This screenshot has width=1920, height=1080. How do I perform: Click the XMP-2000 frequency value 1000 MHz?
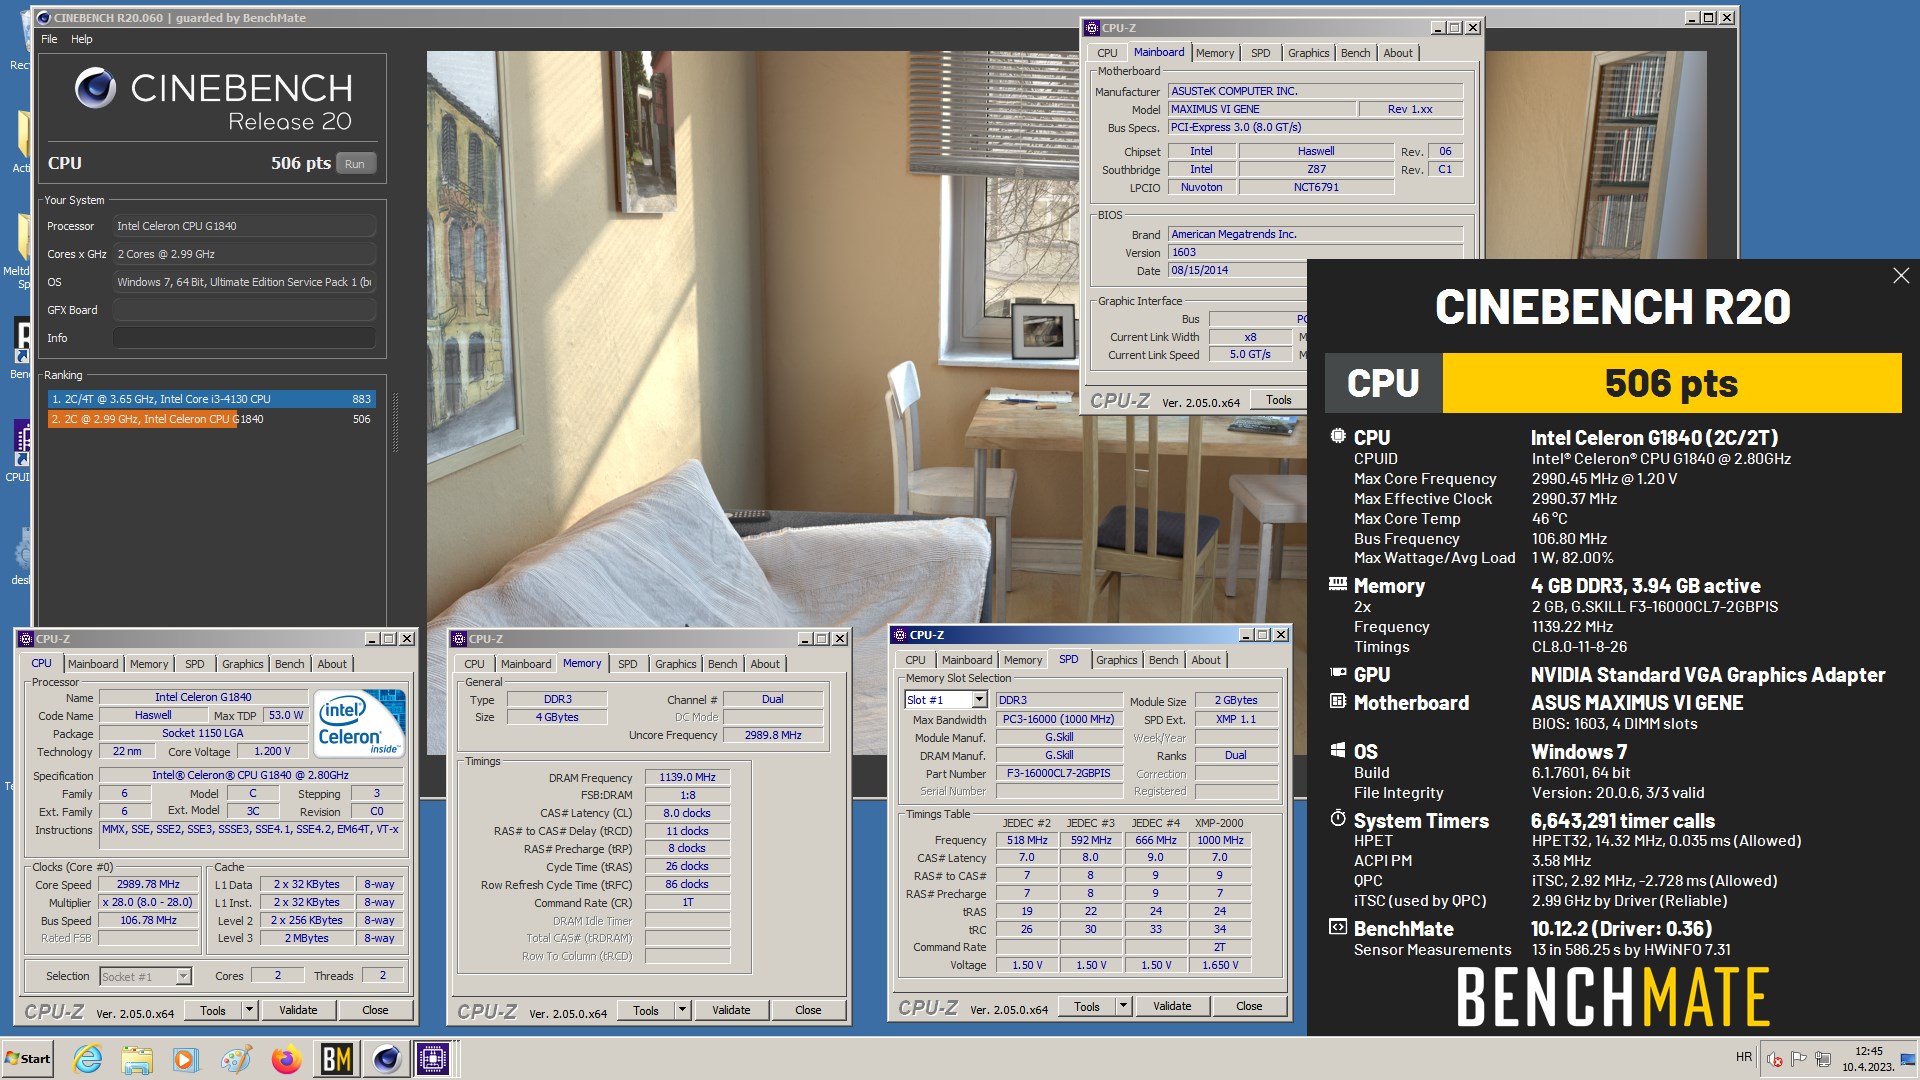[x=1220, y=841]
